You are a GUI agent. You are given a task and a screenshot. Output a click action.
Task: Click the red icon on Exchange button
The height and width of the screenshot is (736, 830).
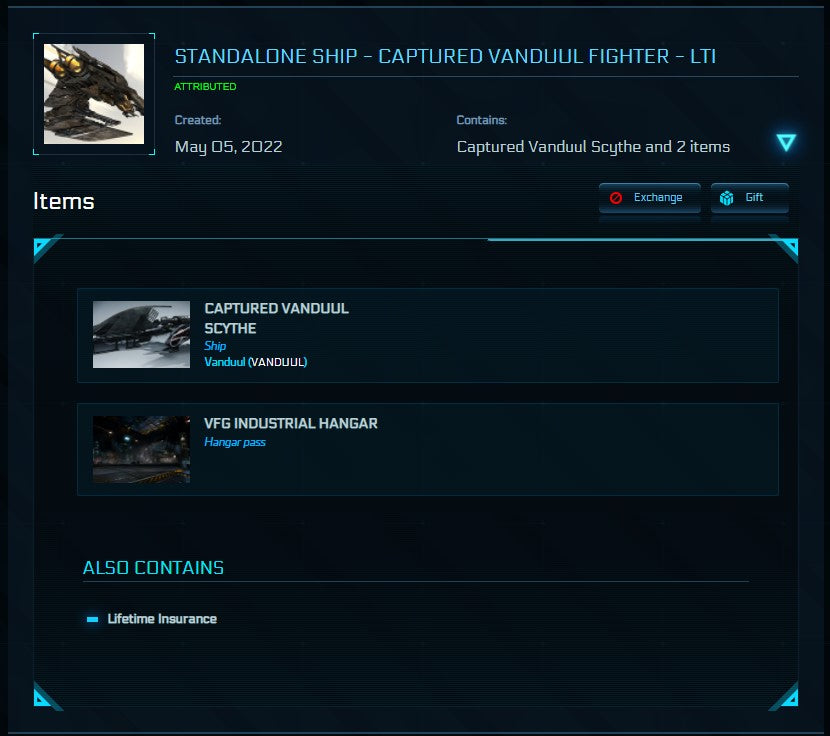point(616,198)
